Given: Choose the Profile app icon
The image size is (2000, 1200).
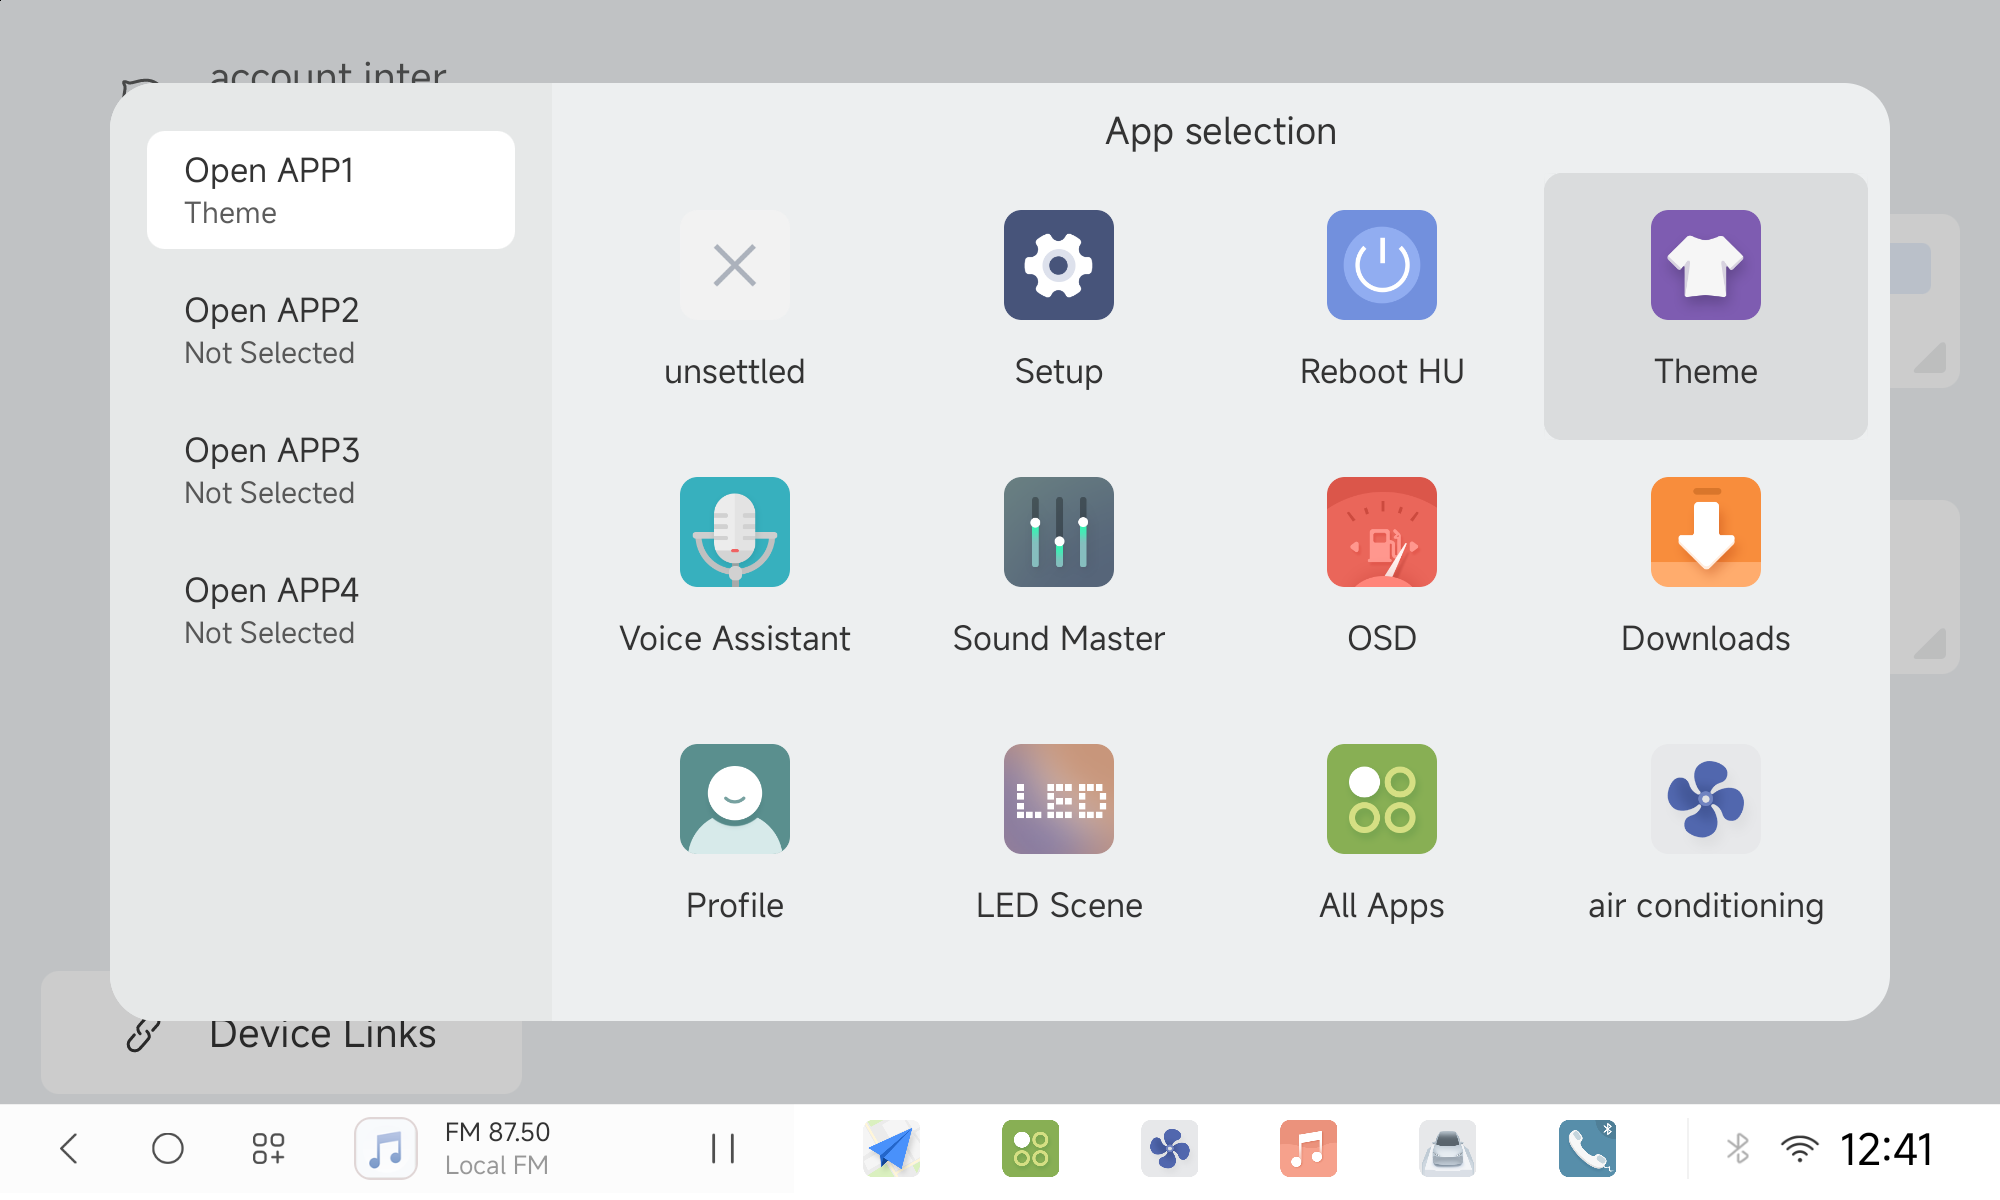Looking at the screenshot, I should [734, 799].
